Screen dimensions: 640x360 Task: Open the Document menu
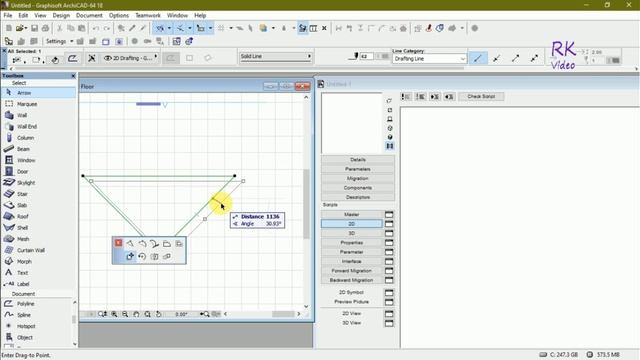click(x=89, y=15)
